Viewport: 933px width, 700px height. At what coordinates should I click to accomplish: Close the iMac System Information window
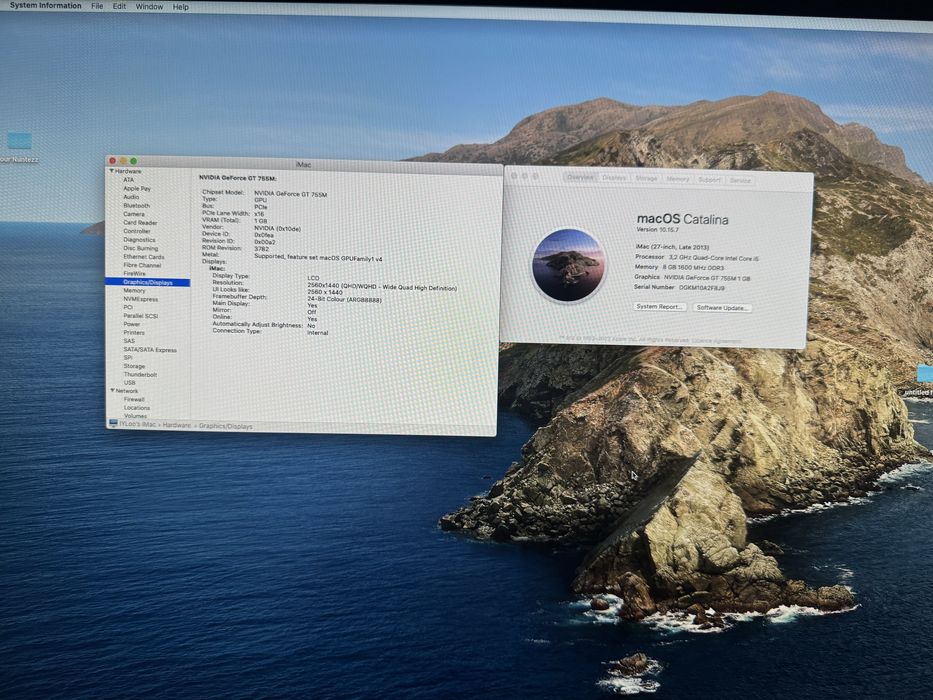[112, 161]
